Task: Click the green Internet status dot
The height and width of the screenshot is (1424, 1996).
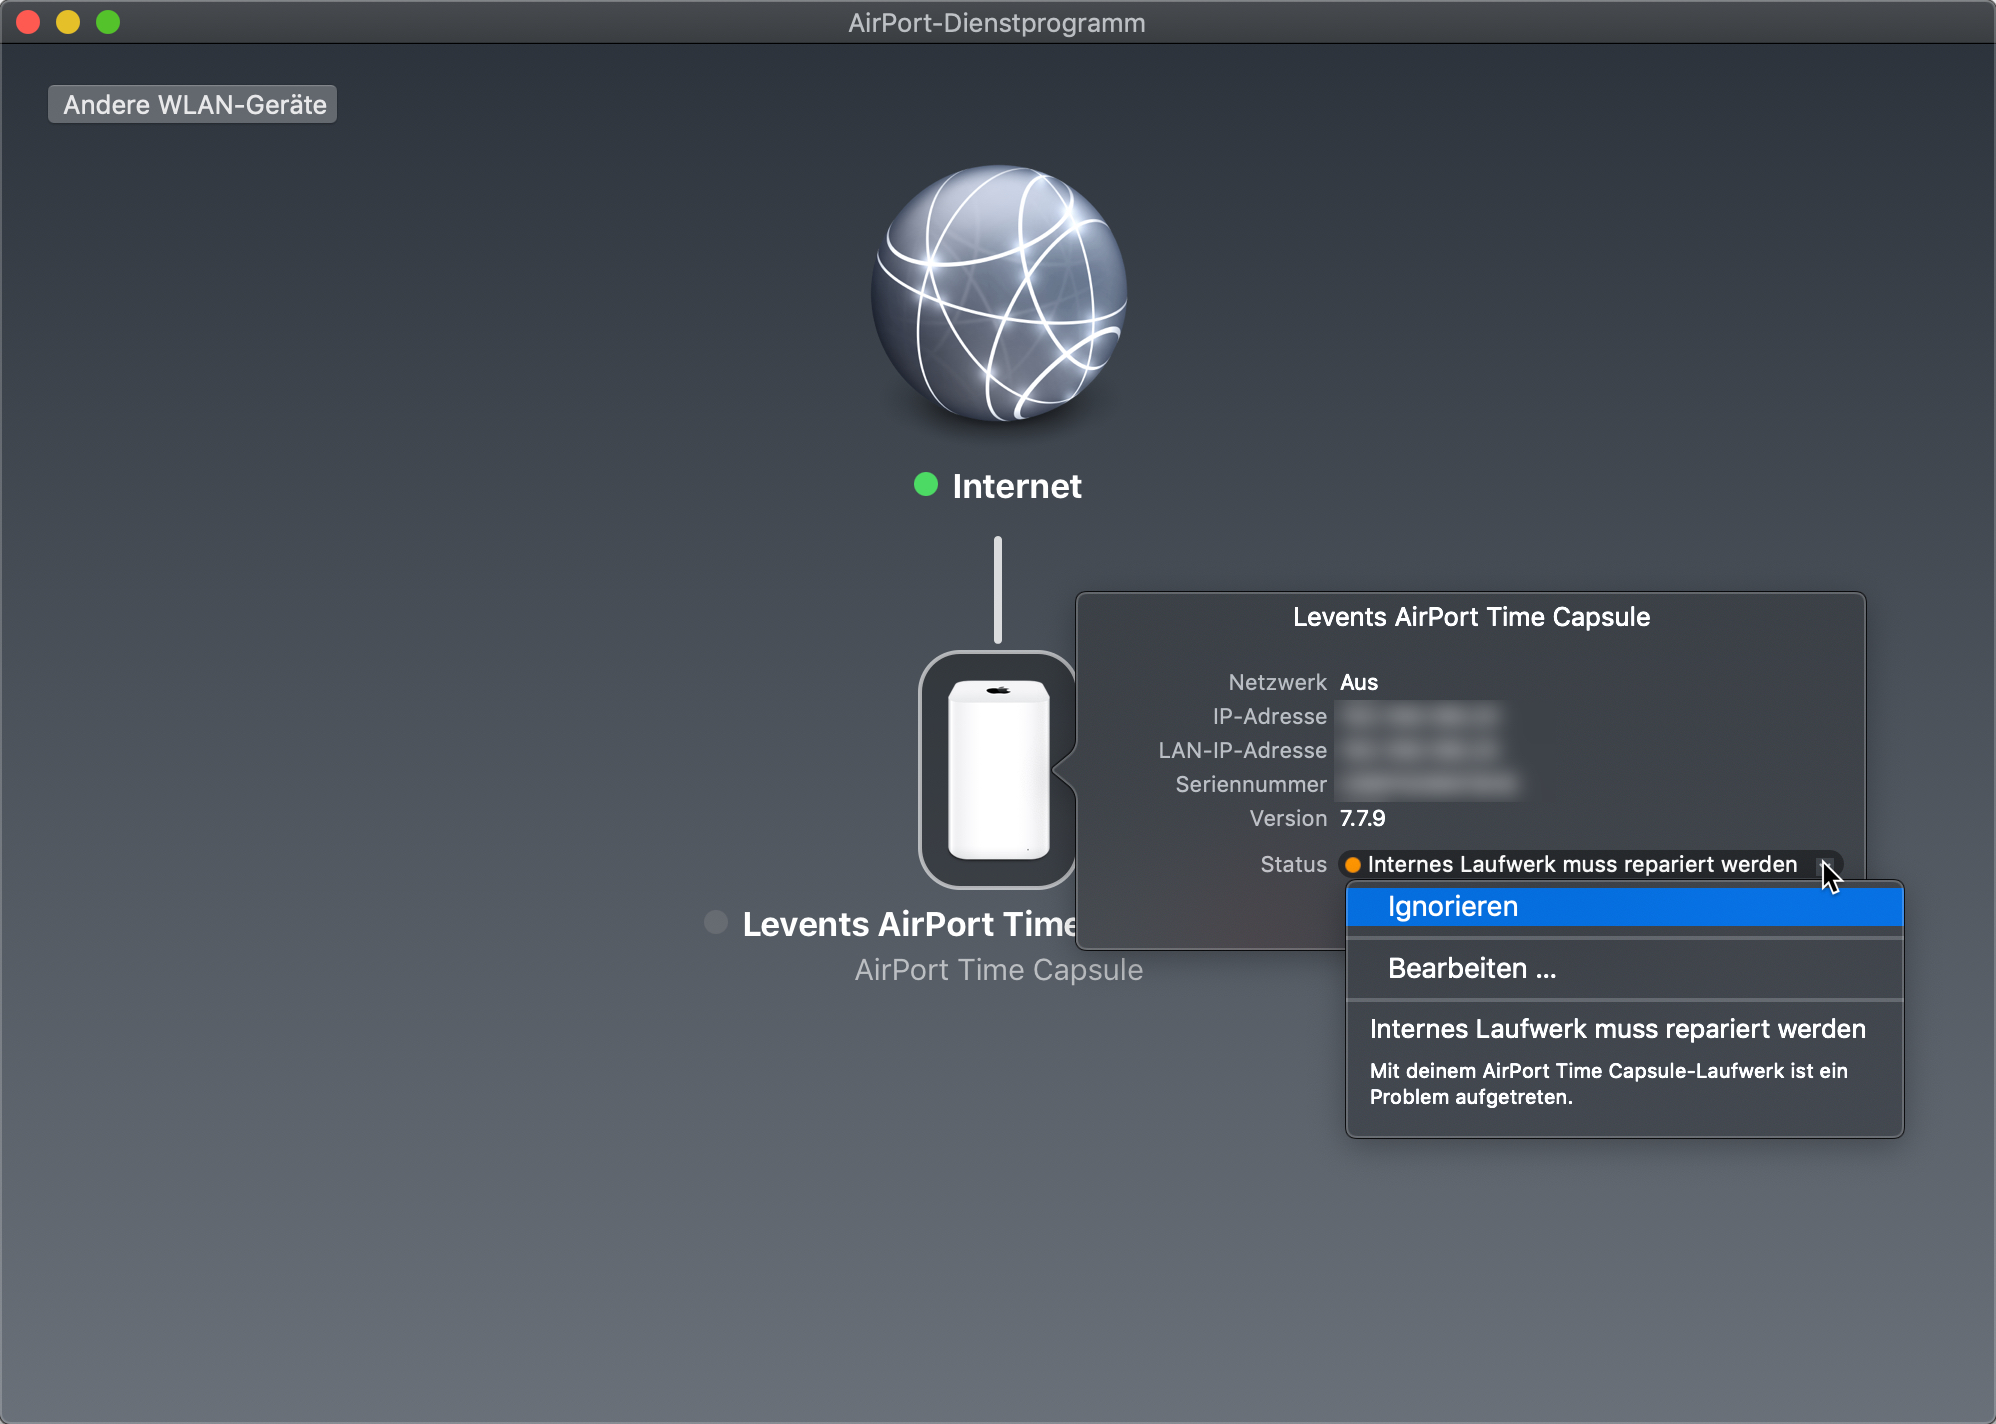Action: pos(926,485)
